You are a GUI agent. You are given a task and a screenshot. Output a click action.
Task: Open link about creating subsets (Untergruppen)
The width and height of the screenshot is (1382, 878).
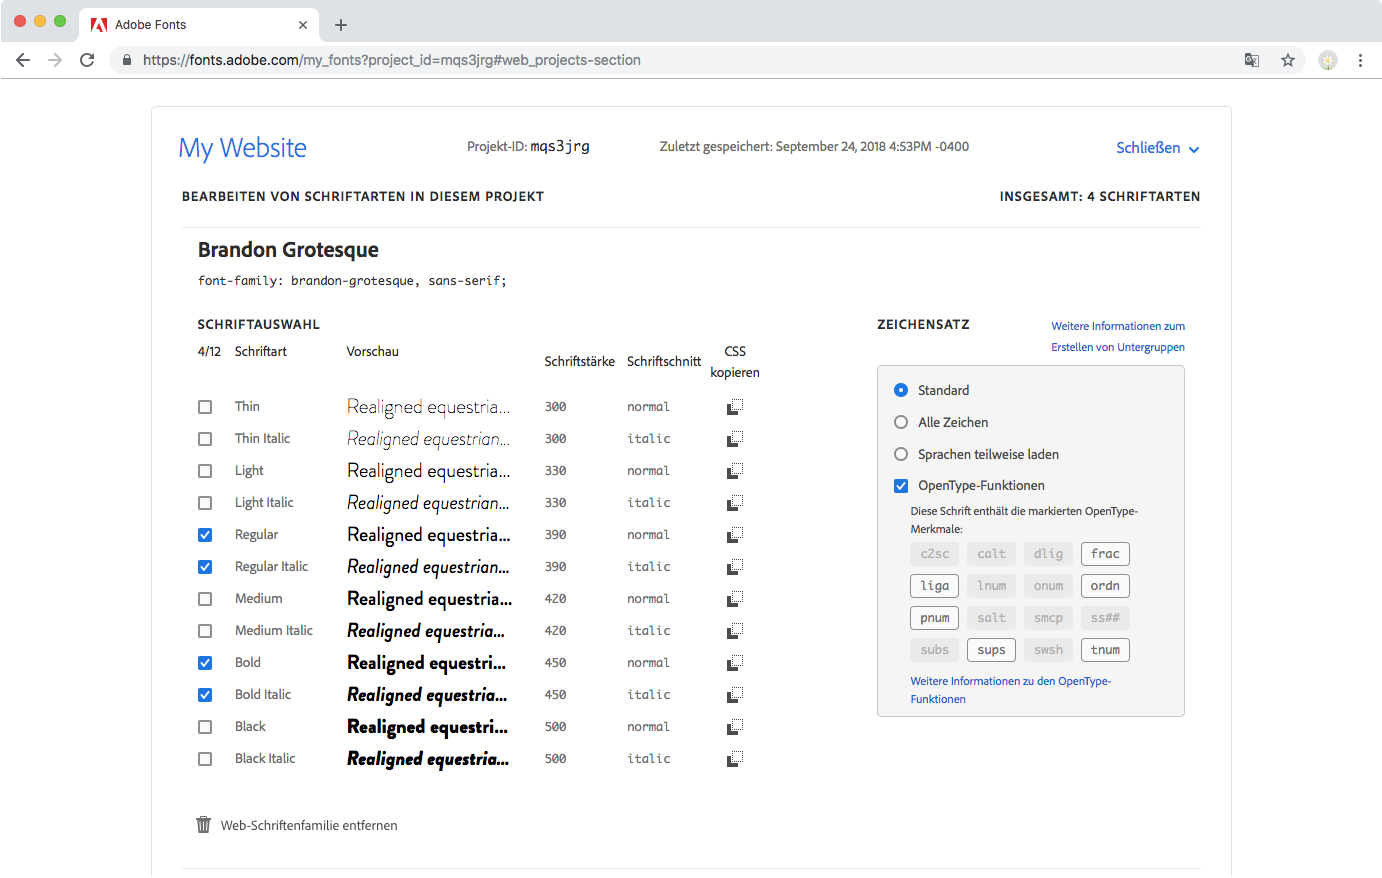pyautogui.click(x=1117, y=337)
